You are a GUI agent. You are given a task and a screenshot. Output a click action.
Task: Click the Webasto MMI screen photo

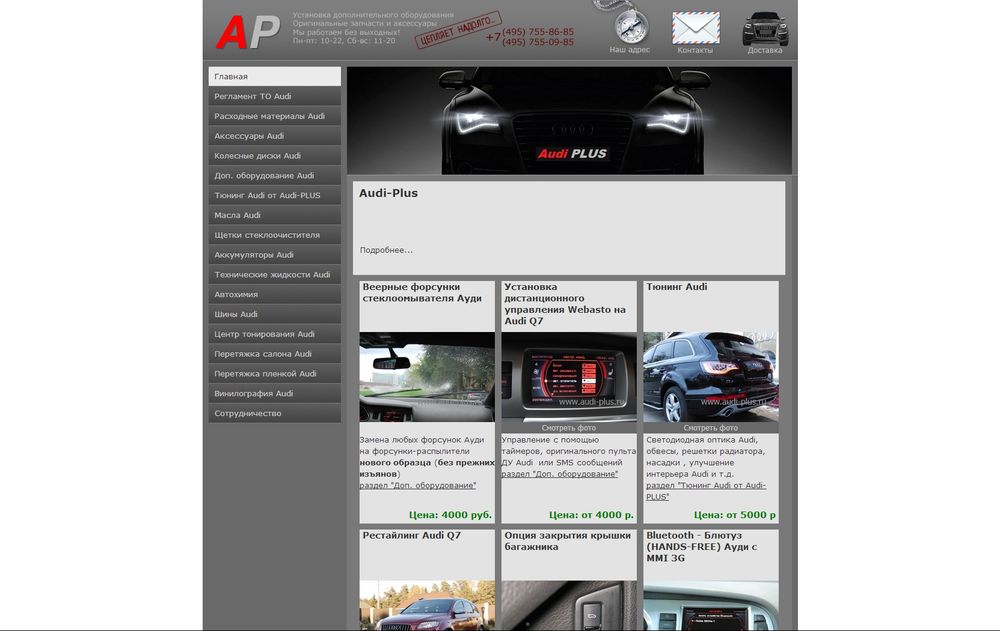click(x=569, y=377)
